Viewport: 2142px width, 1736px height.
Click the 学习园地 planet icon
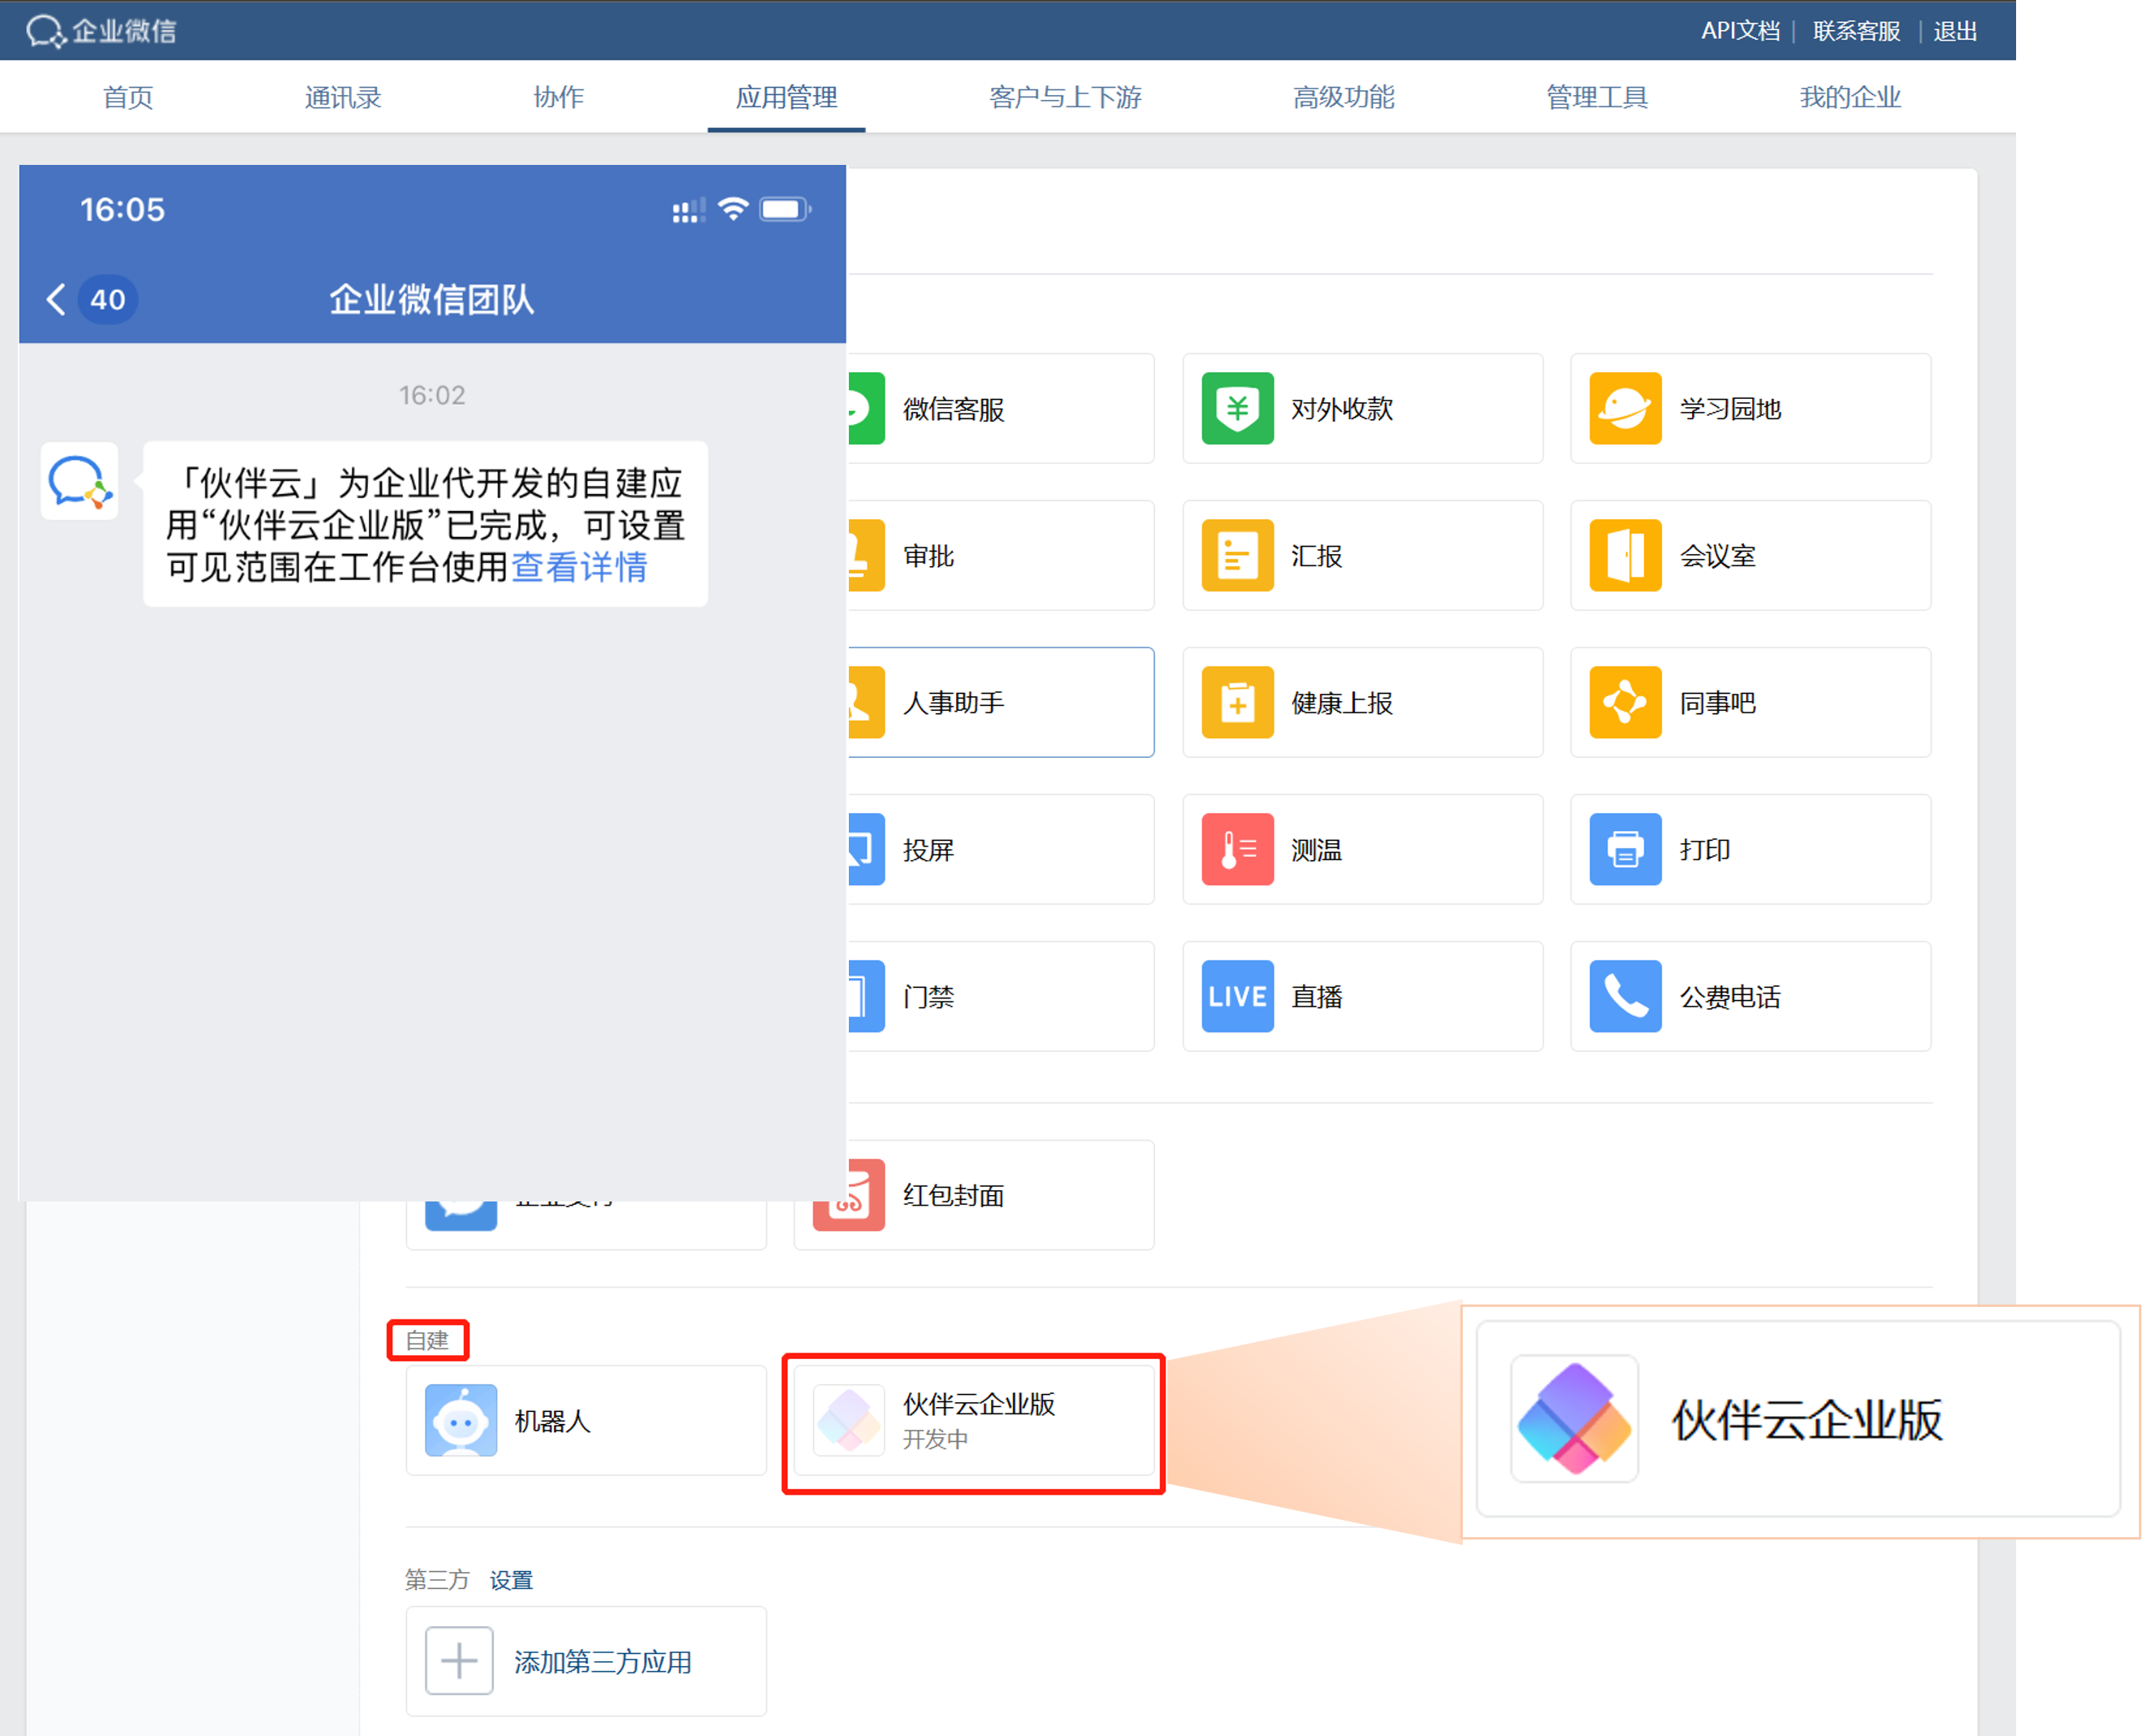tap(1625, 408)
